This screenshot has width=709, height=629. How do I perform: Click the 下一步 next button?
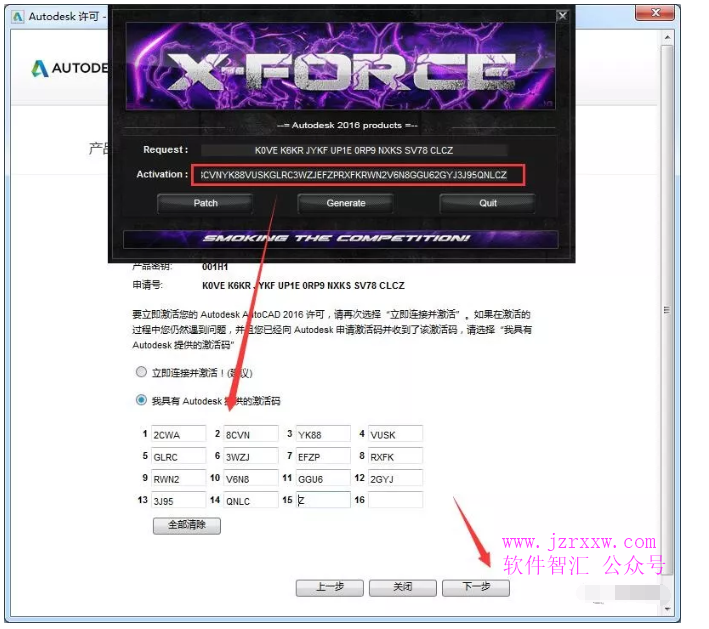pos(476,587)
